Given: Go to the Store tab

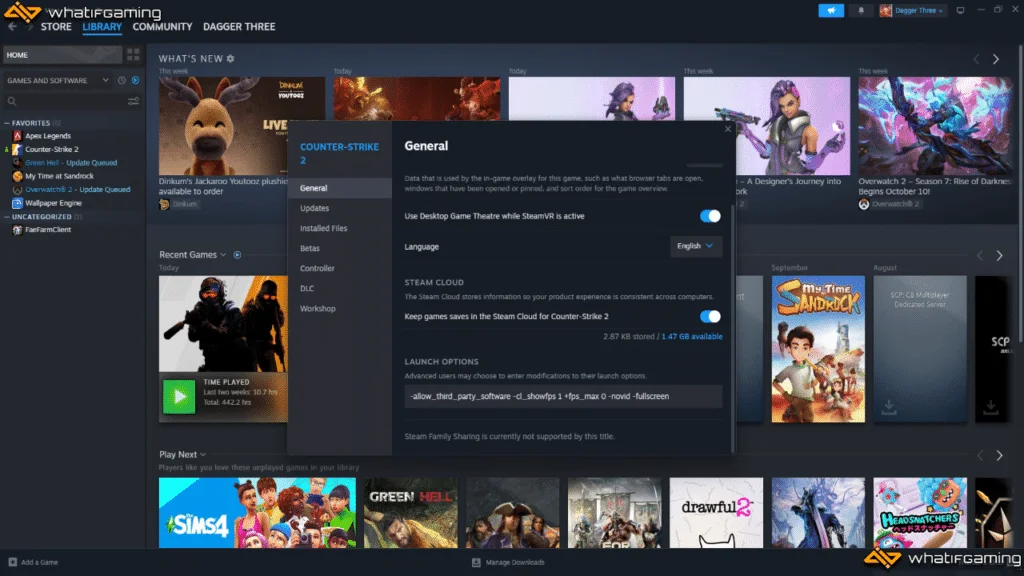Looking at the screenshot, I should coord(56,27).
